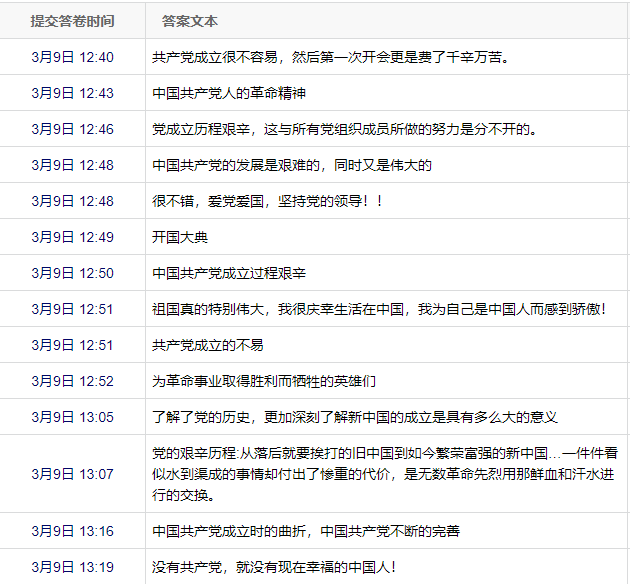Click the 3月9日 12:40 timestamp cell
Viewport: 630px width, 584px height.
[72, 57]
